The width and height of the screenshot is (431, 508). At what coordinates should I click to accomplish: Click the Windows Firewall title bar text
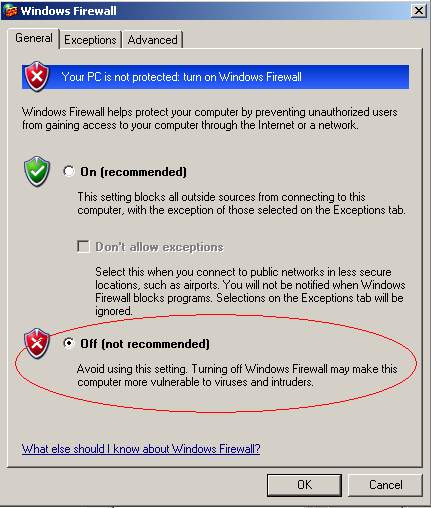tap(69, 11)
